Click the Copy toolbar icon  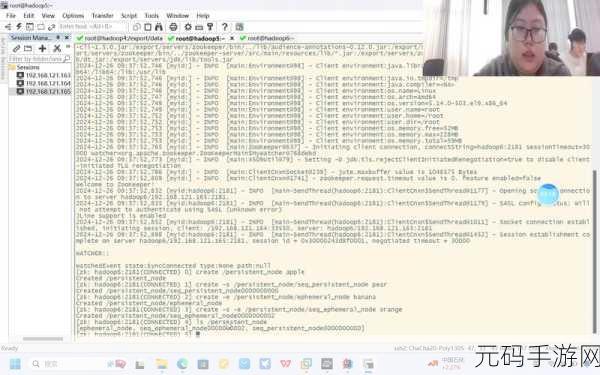[x=137, y=27]
